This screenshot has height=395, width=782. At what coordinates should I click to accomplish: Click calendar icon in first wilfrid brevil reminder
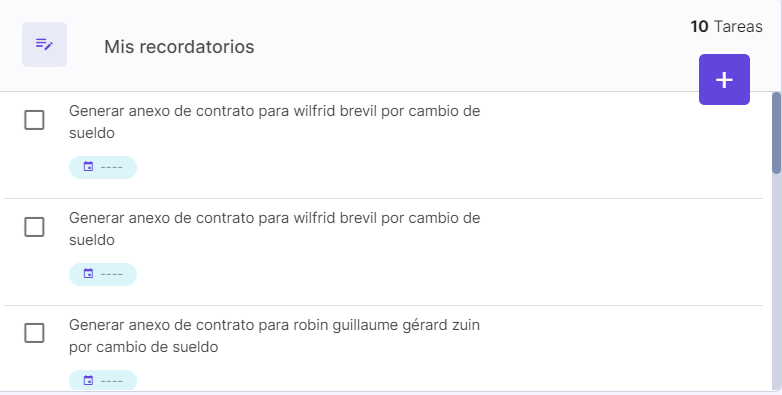pyautogui.click(x=88, y=167)
